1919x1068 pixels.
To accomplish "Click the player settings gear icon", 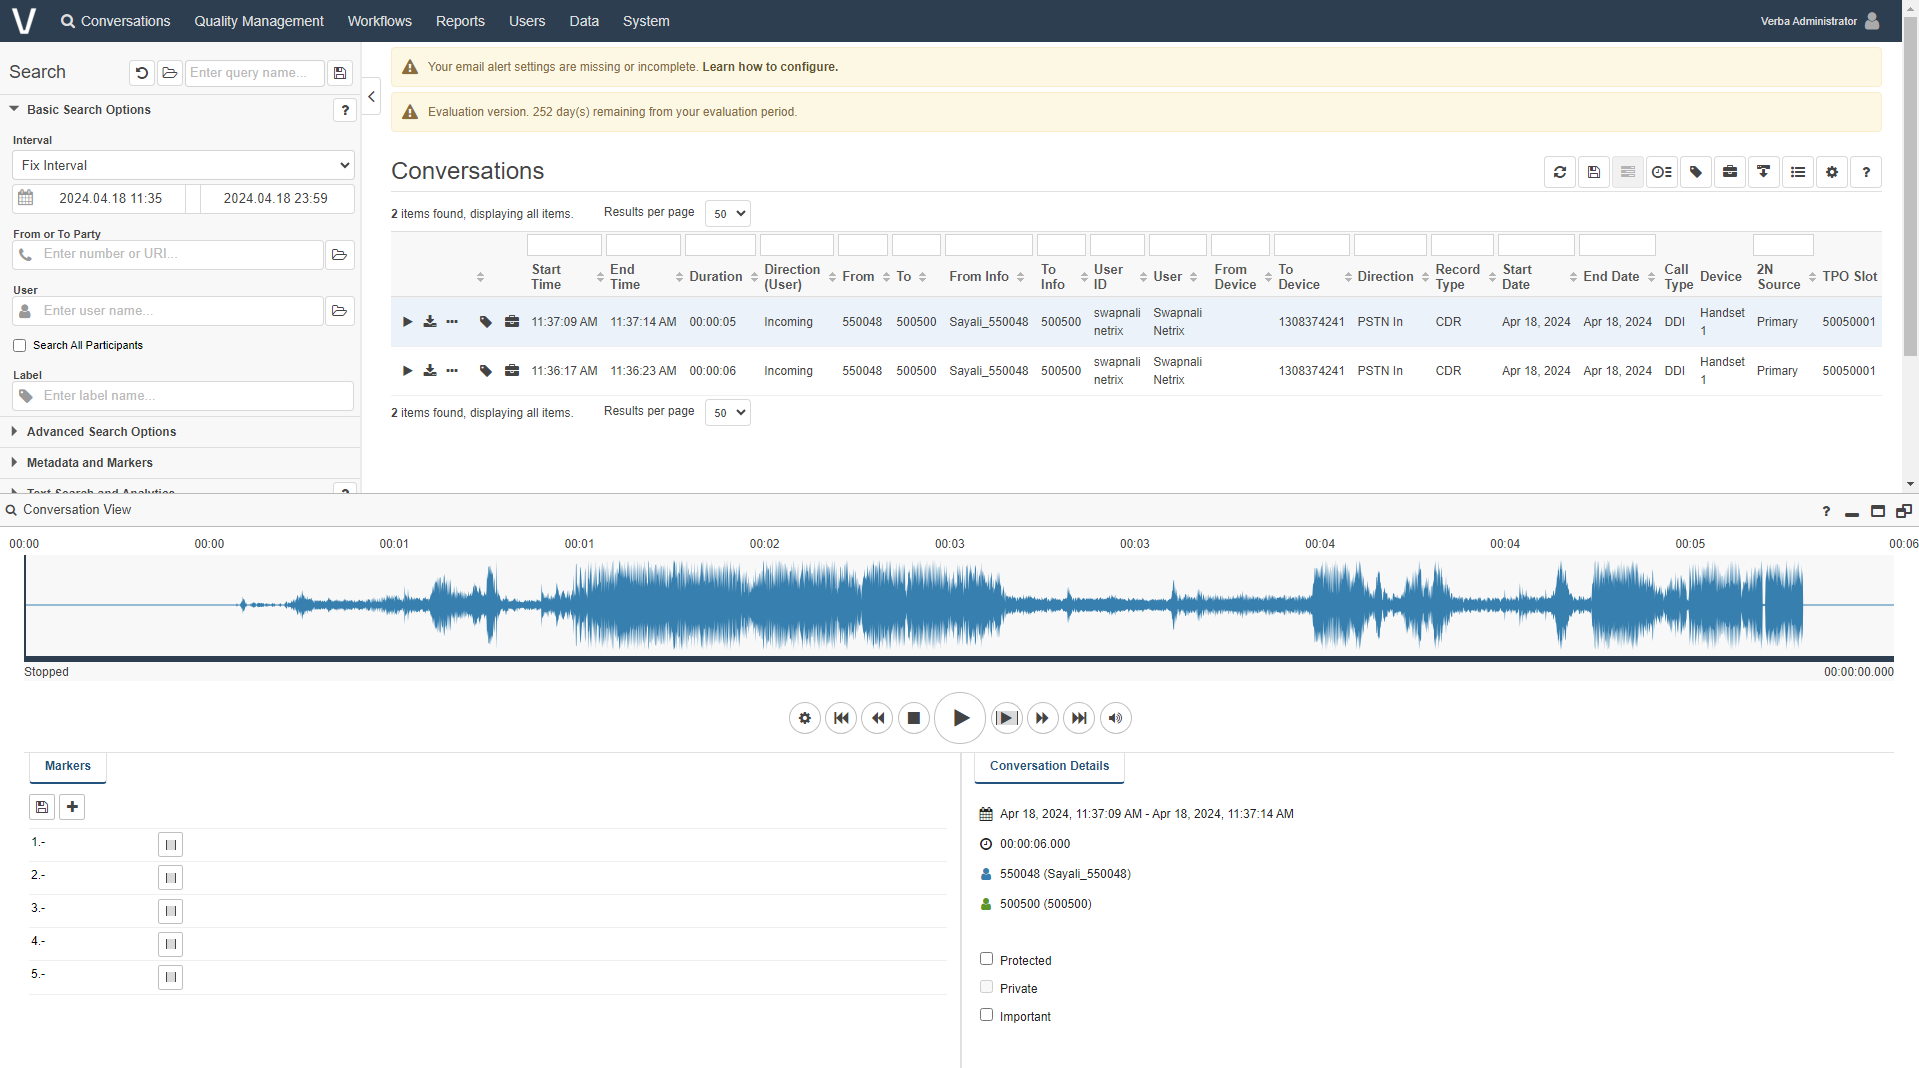I will click(x=805, y=718).
